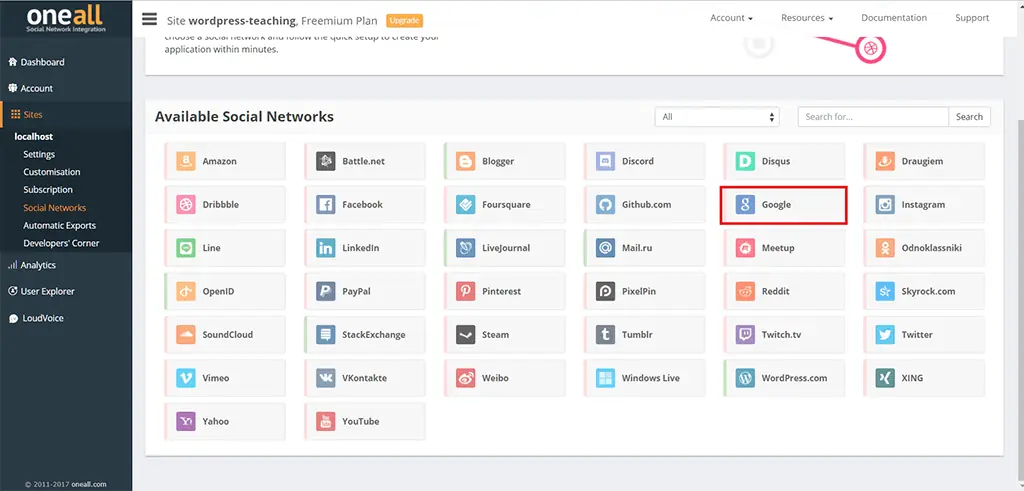1024x491 pixels.
Task: Click the Pinterest network icon
Action: coord(466,291)
